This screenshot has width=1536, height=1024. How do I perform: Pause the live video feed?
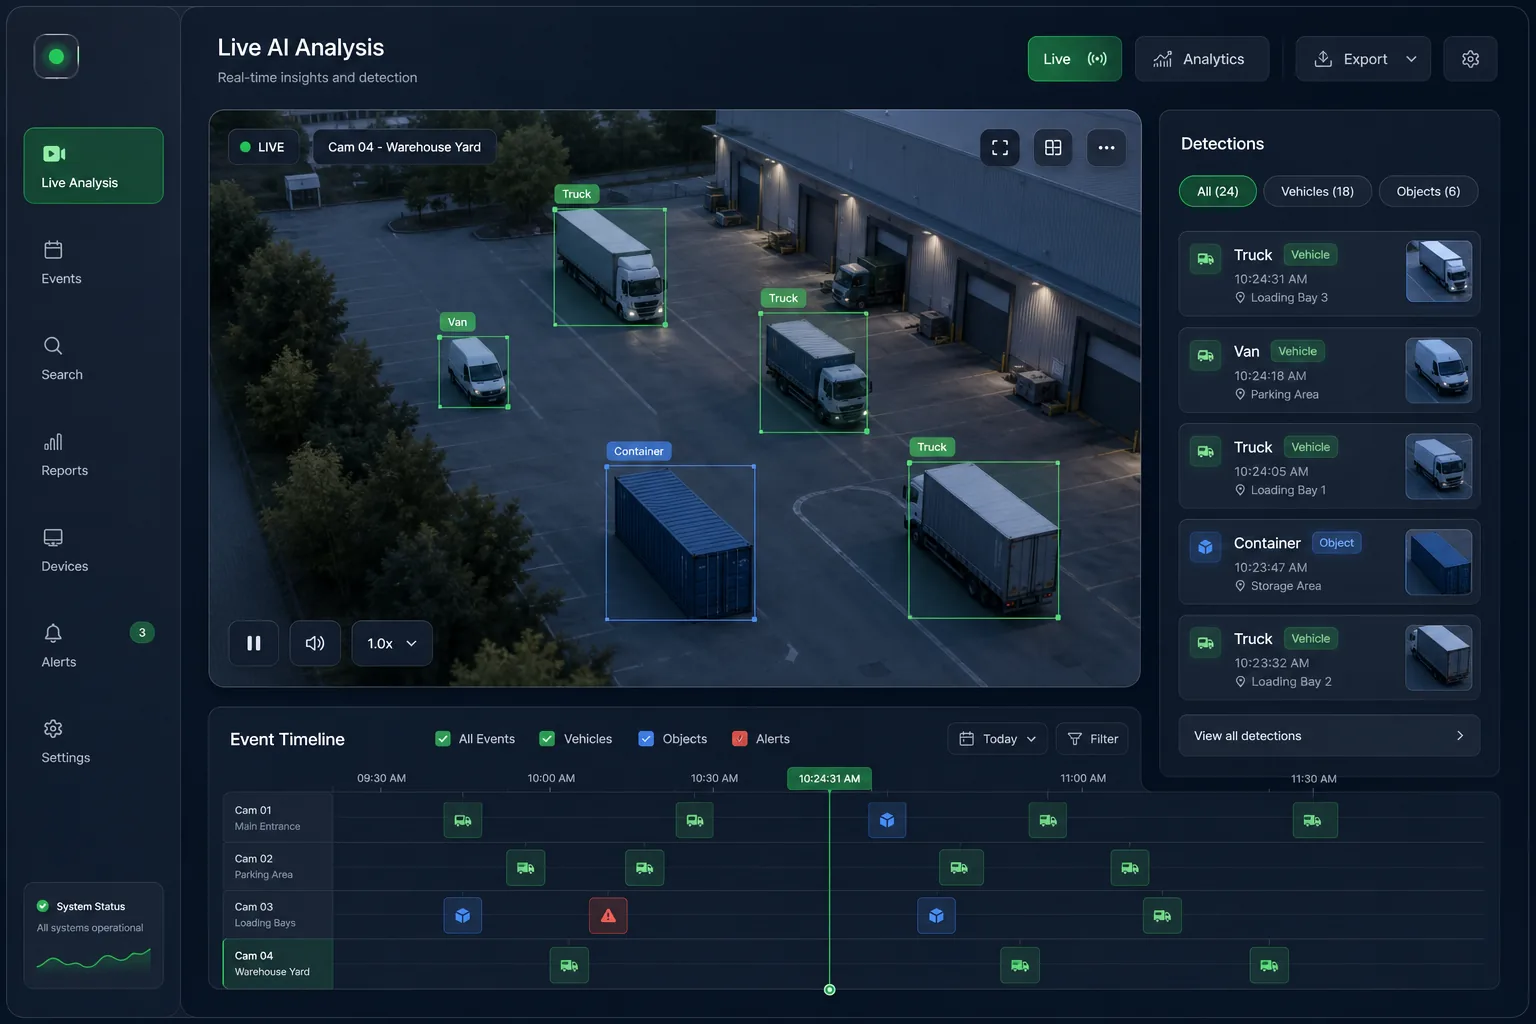[254, 643]
